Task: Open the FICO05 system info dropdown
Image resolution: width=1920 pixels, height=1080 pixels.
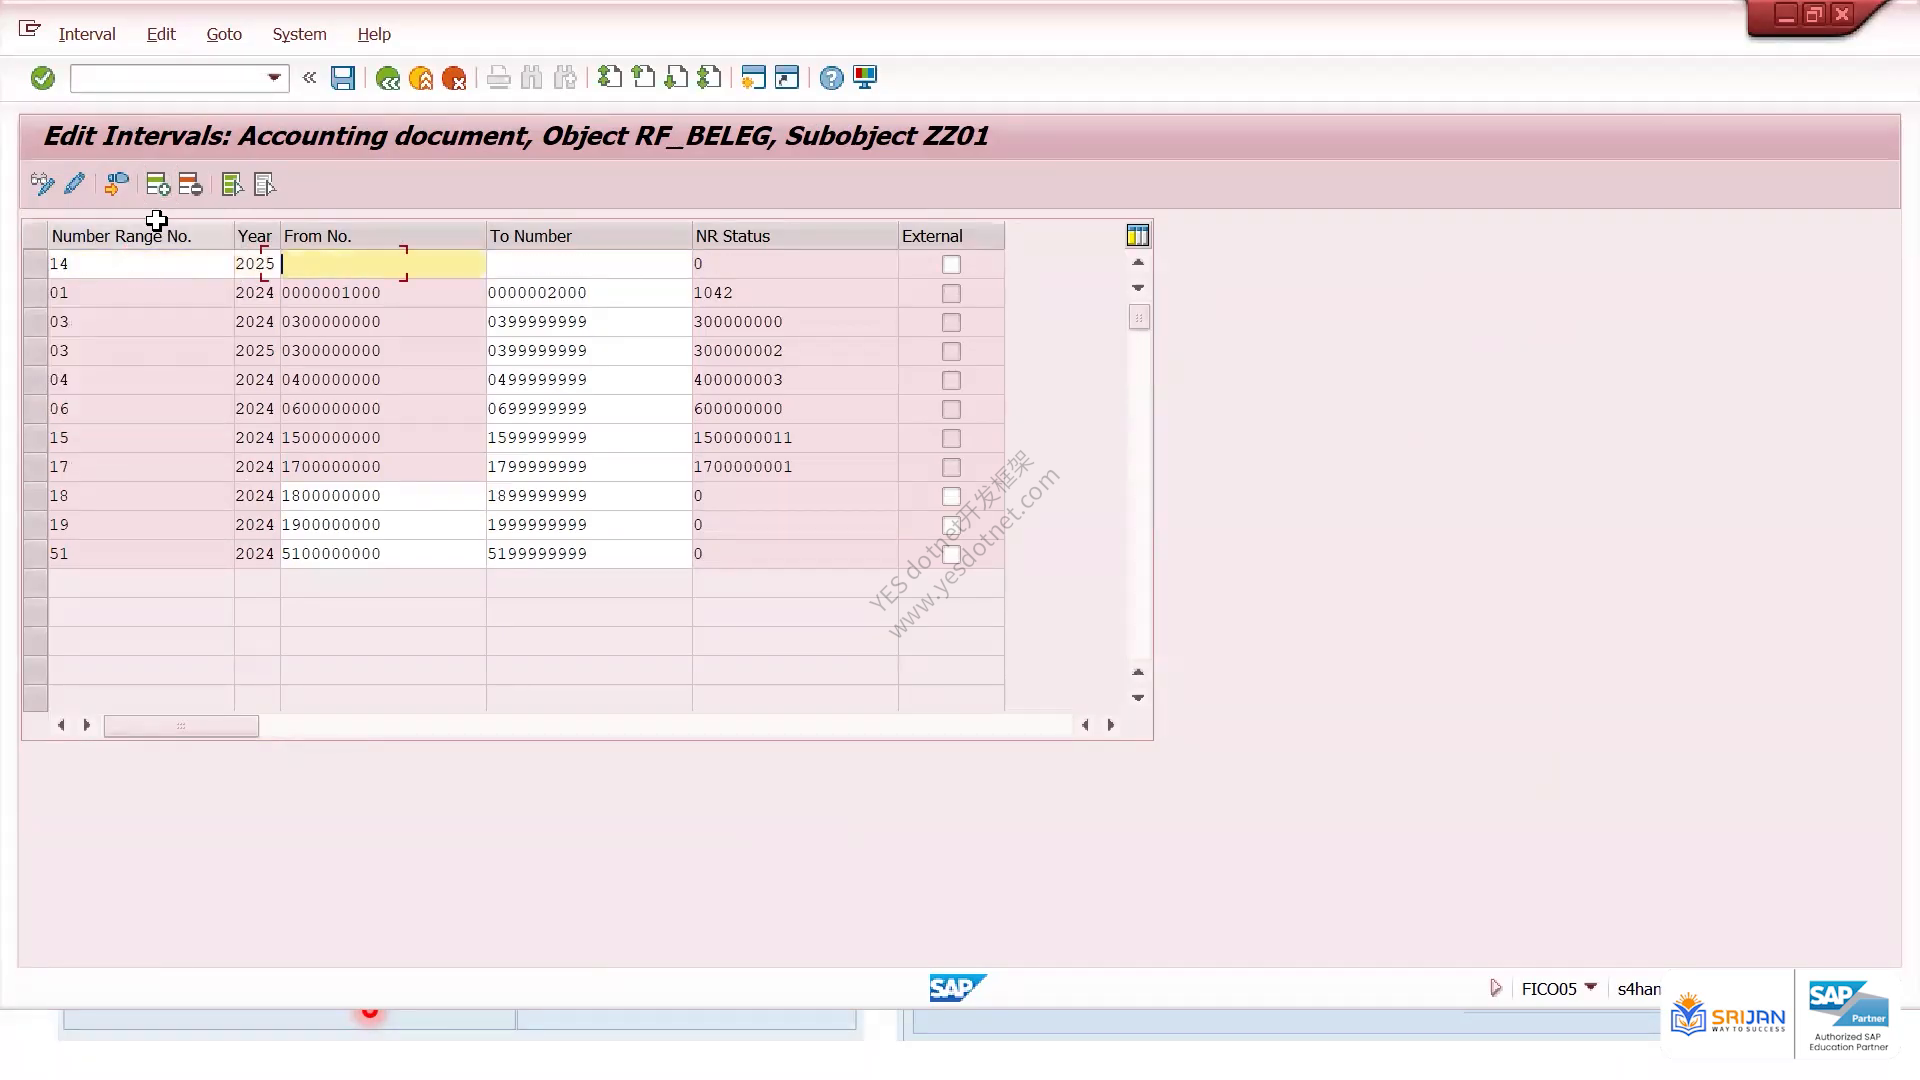Action: coord(1591,987)
